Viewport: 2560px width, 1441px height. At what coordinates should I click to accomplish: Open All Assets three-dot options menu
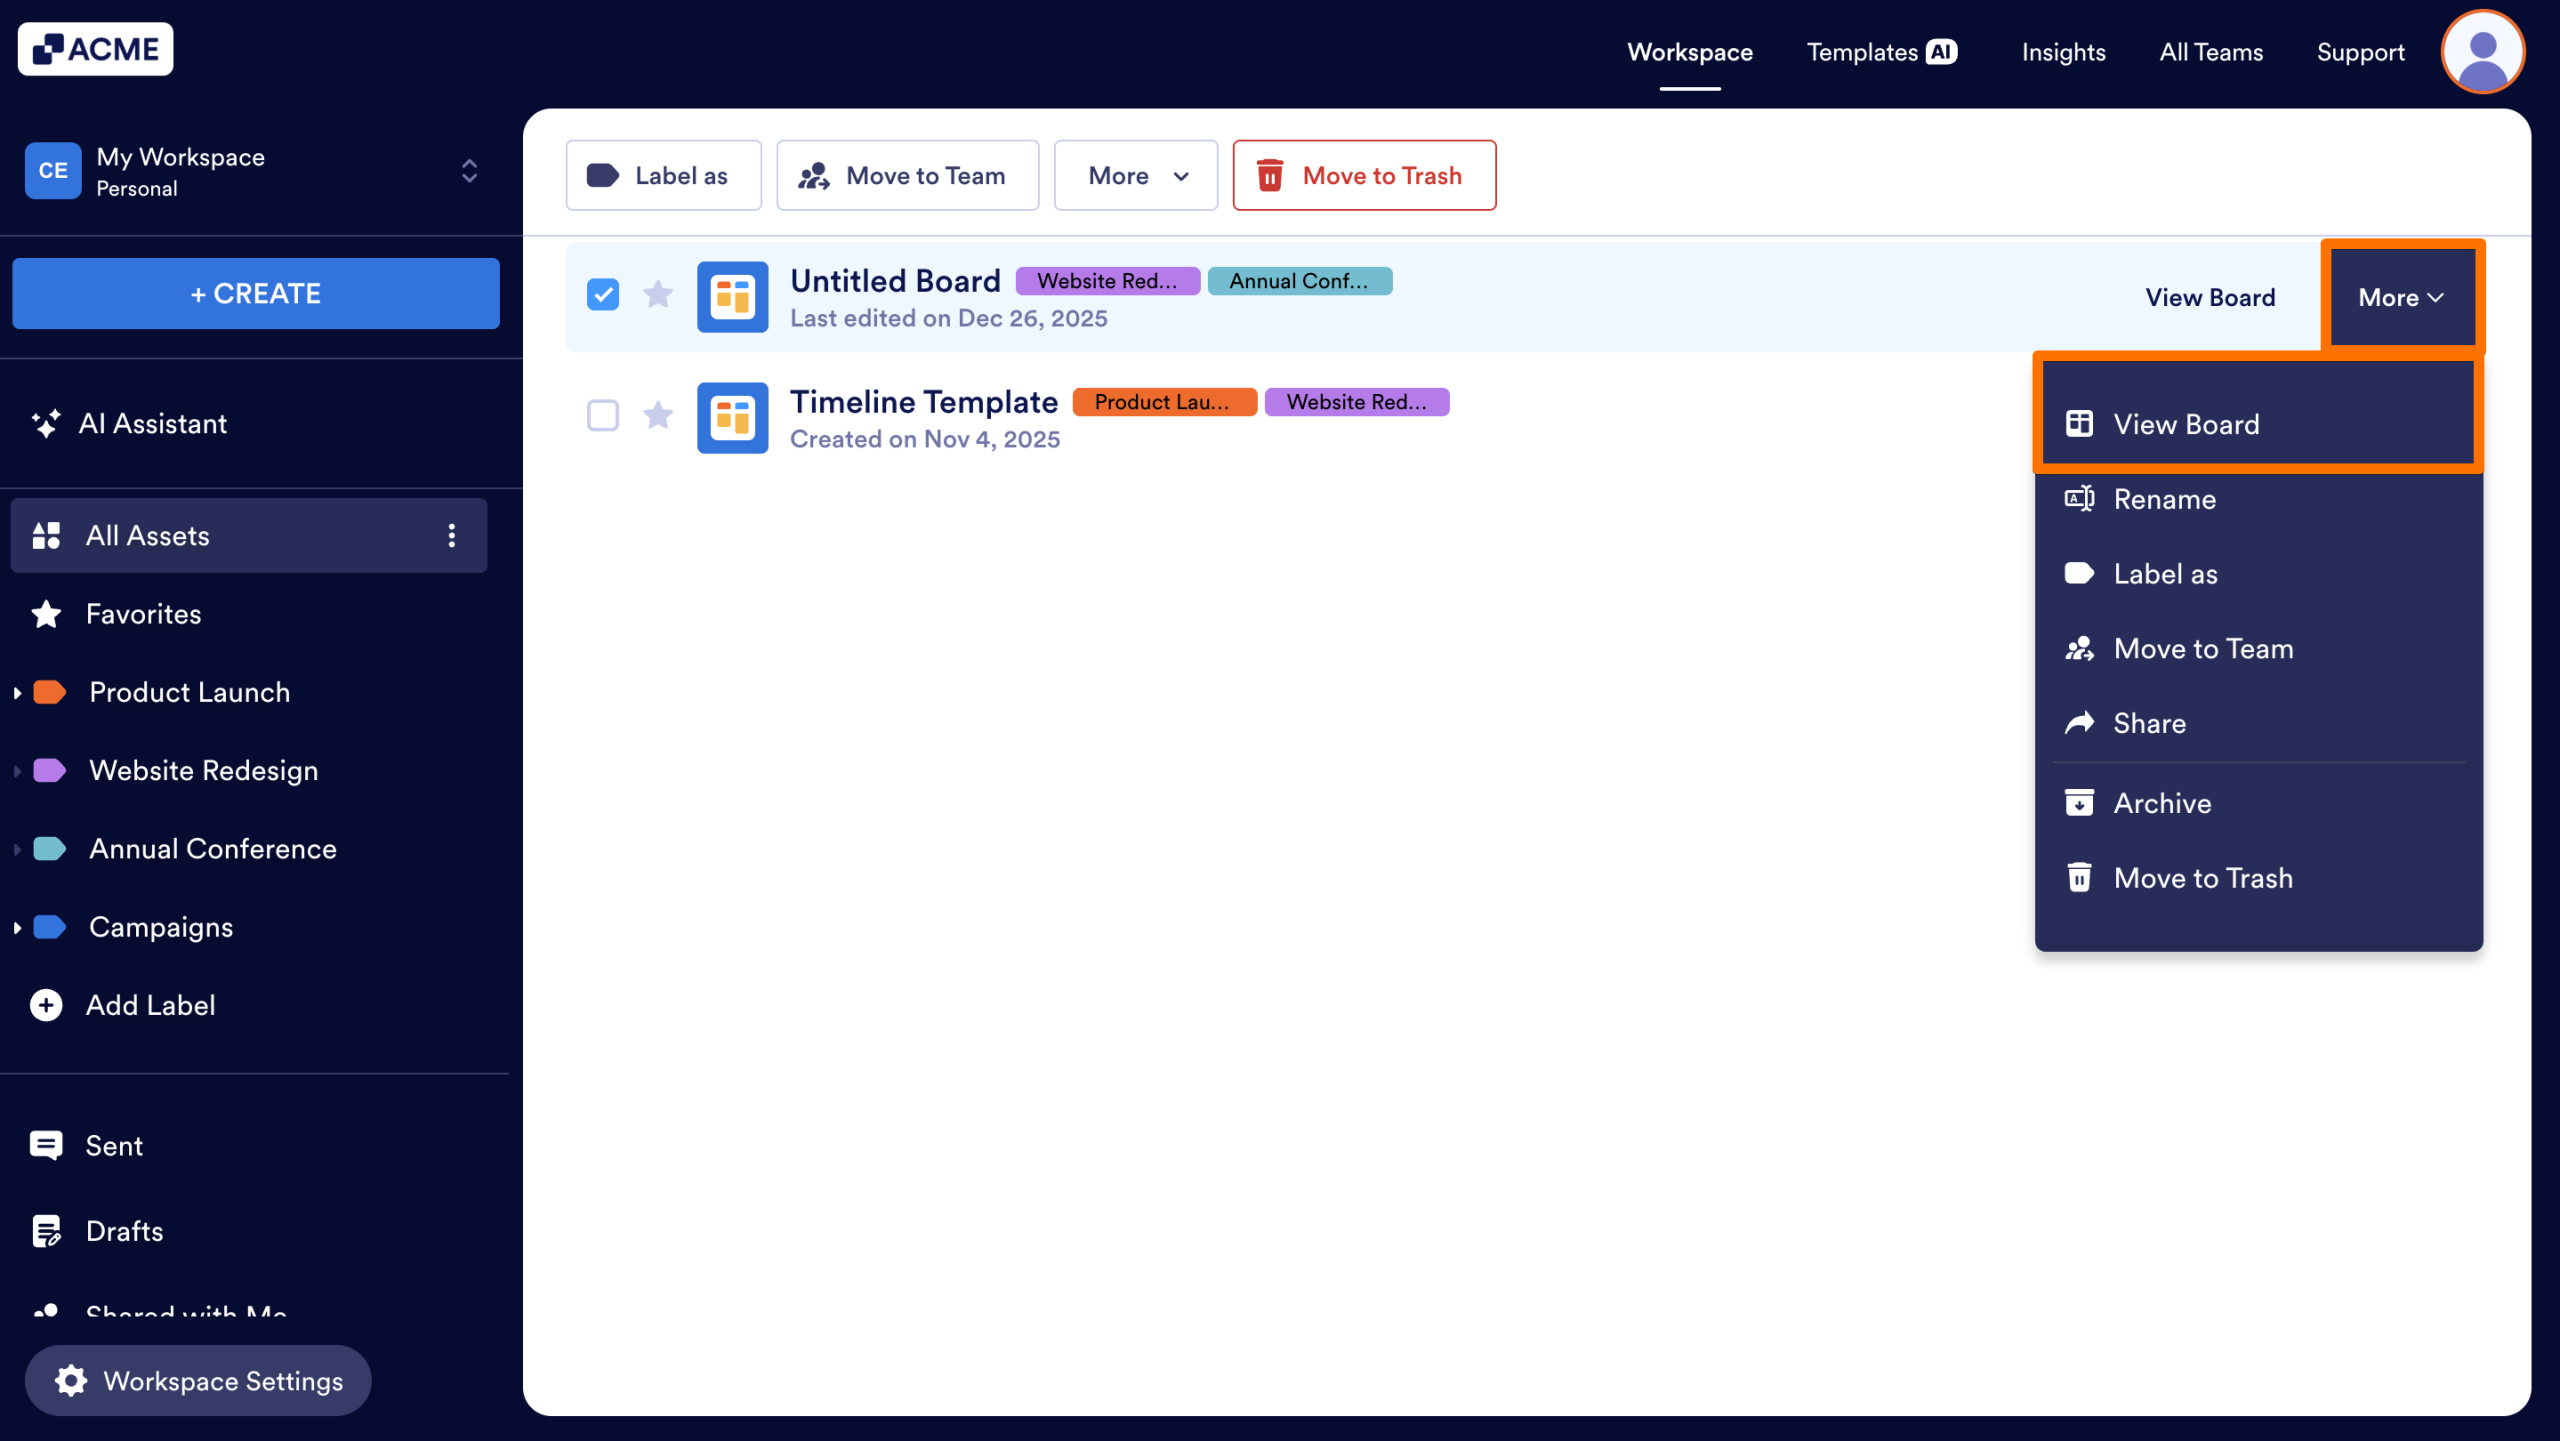click(x=452, y=536)
